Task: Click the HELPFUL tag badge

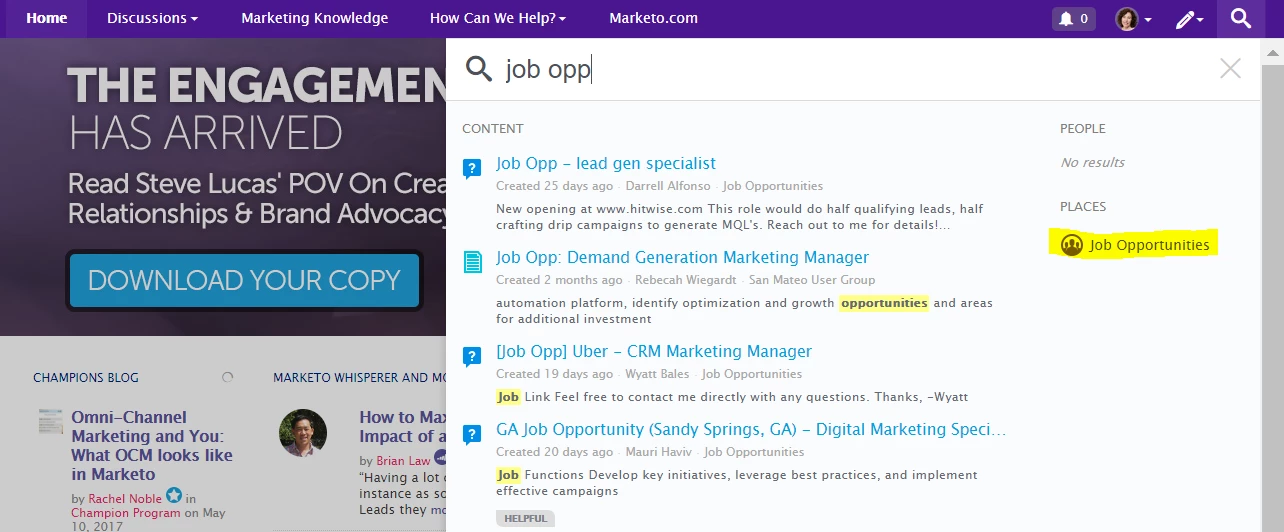Action: [x=525, y=519]
